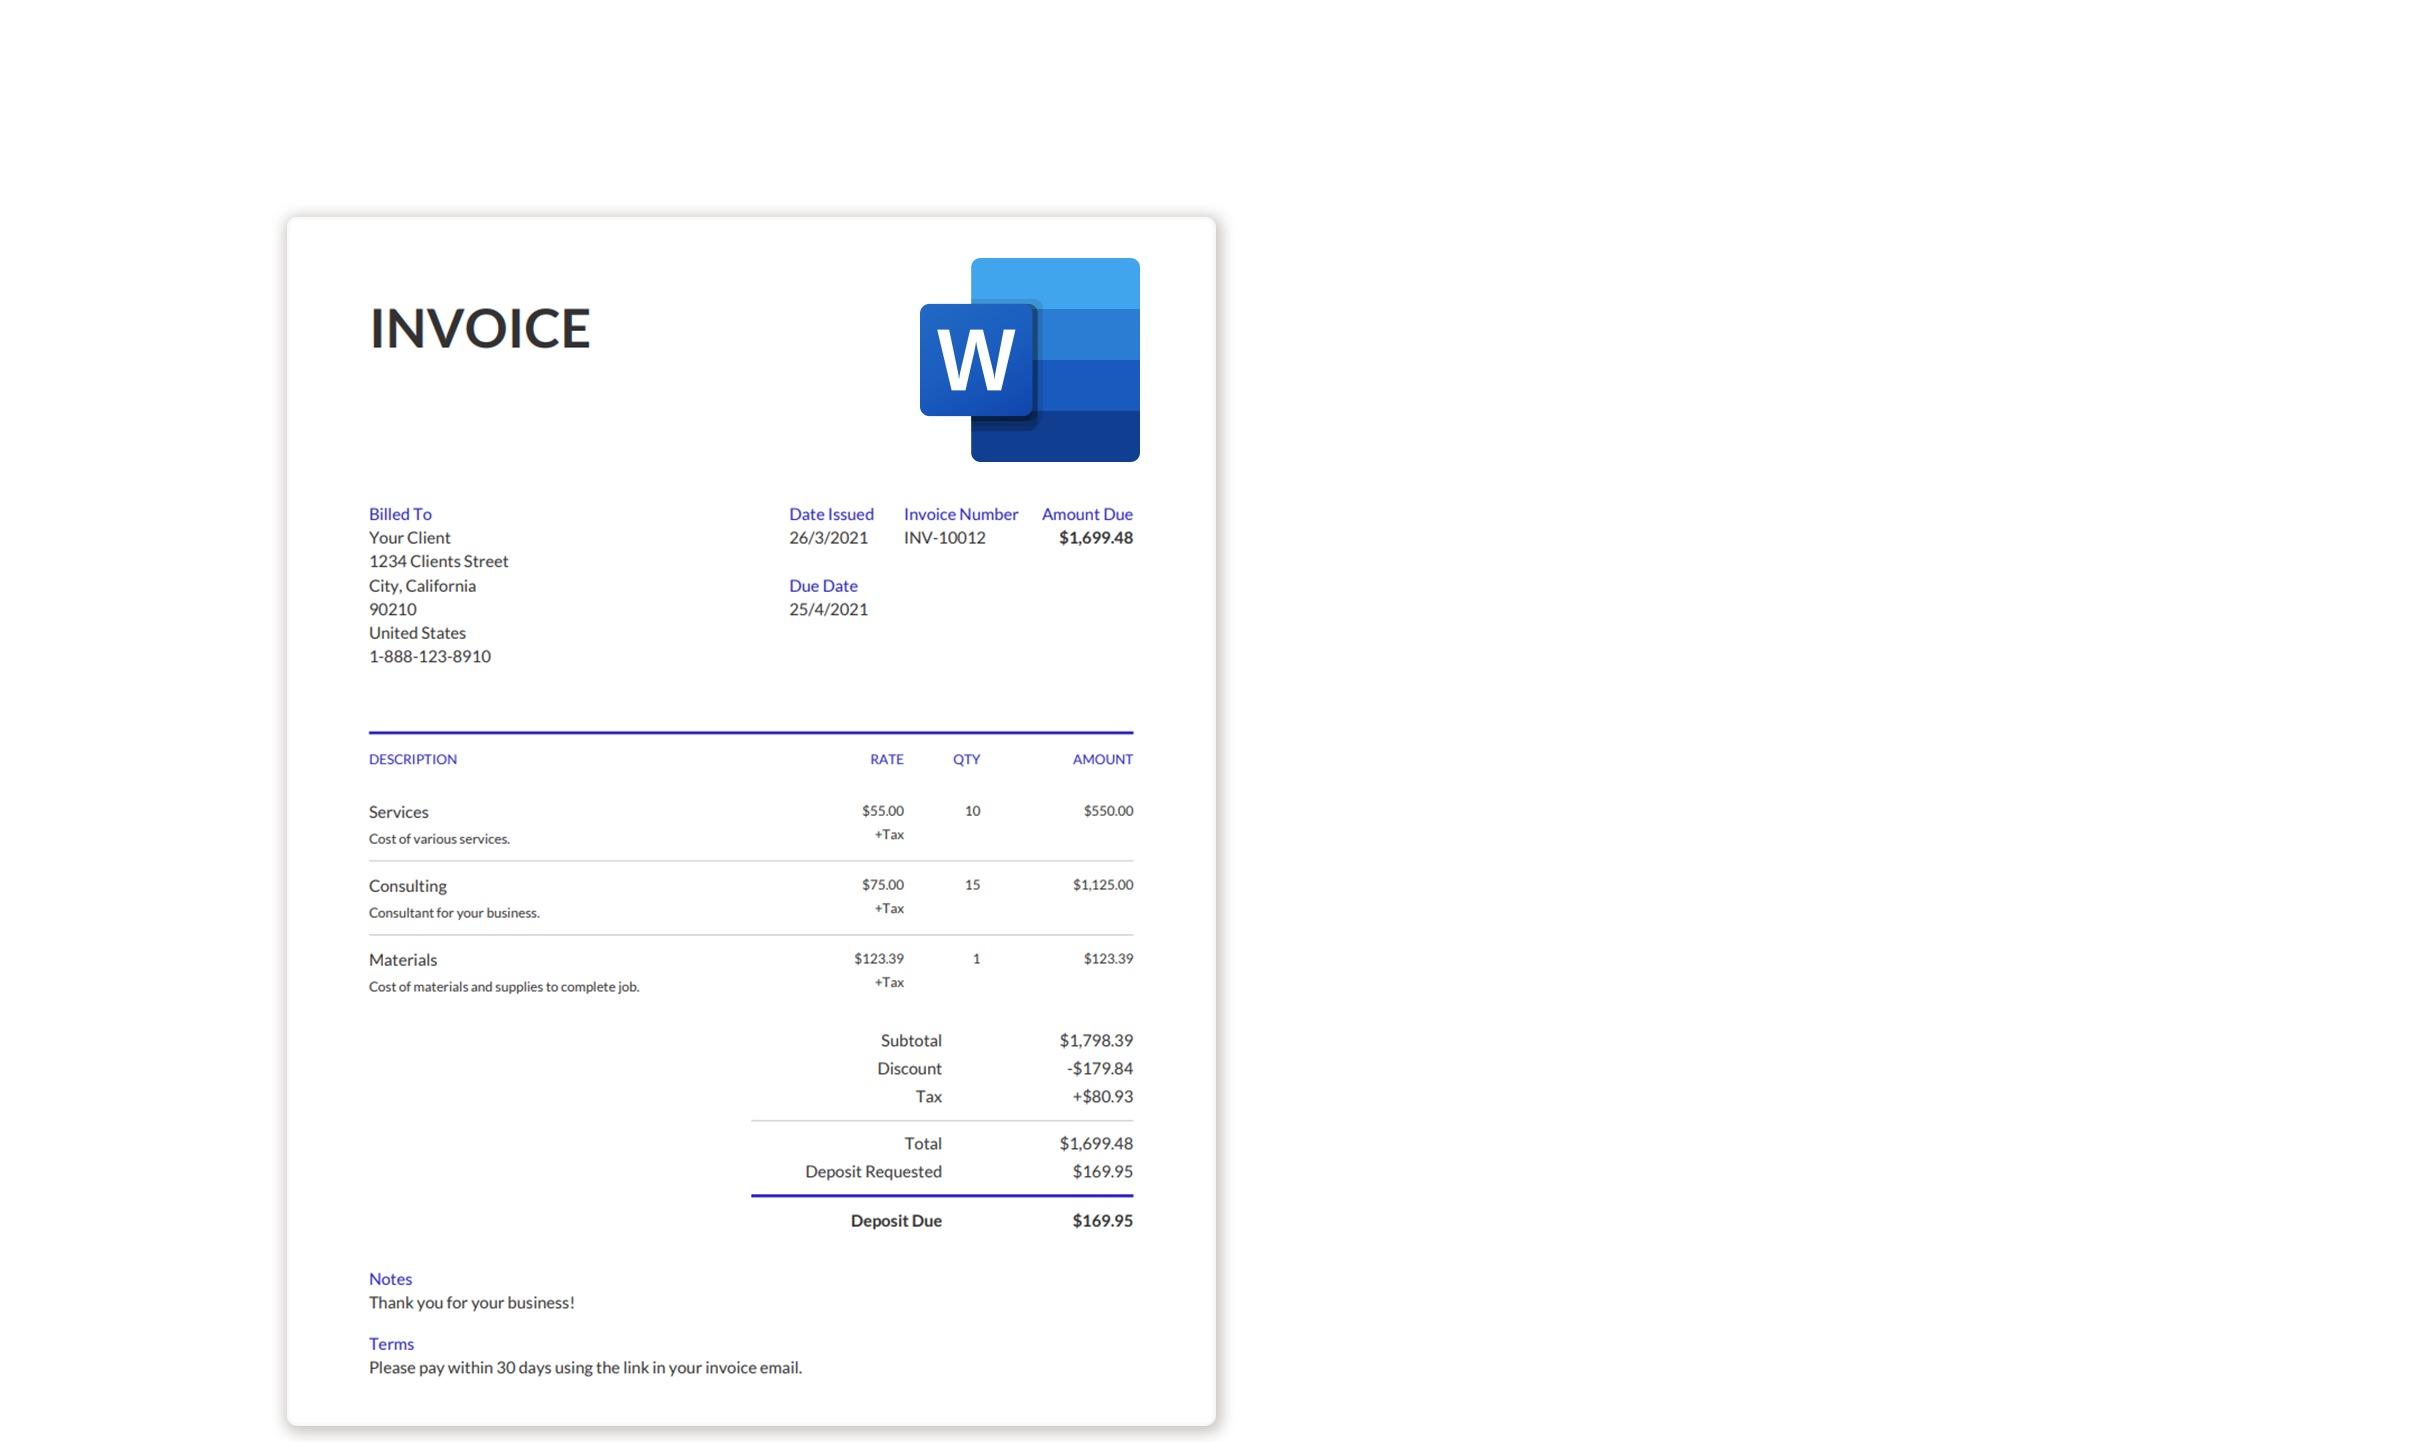Screen dimensions: 2432x1442
Task: Select the Subtotal amount $1,798.39
Action: (x=1097, y=1040)
